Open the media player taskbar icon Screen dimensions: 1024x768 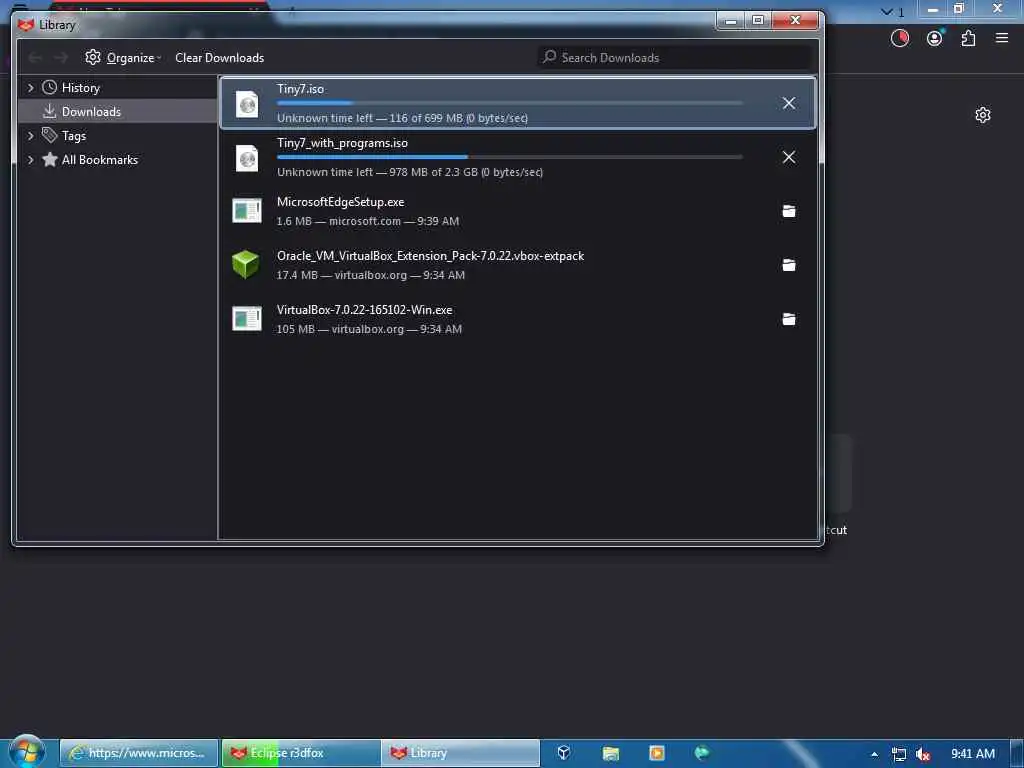point(656,753)
